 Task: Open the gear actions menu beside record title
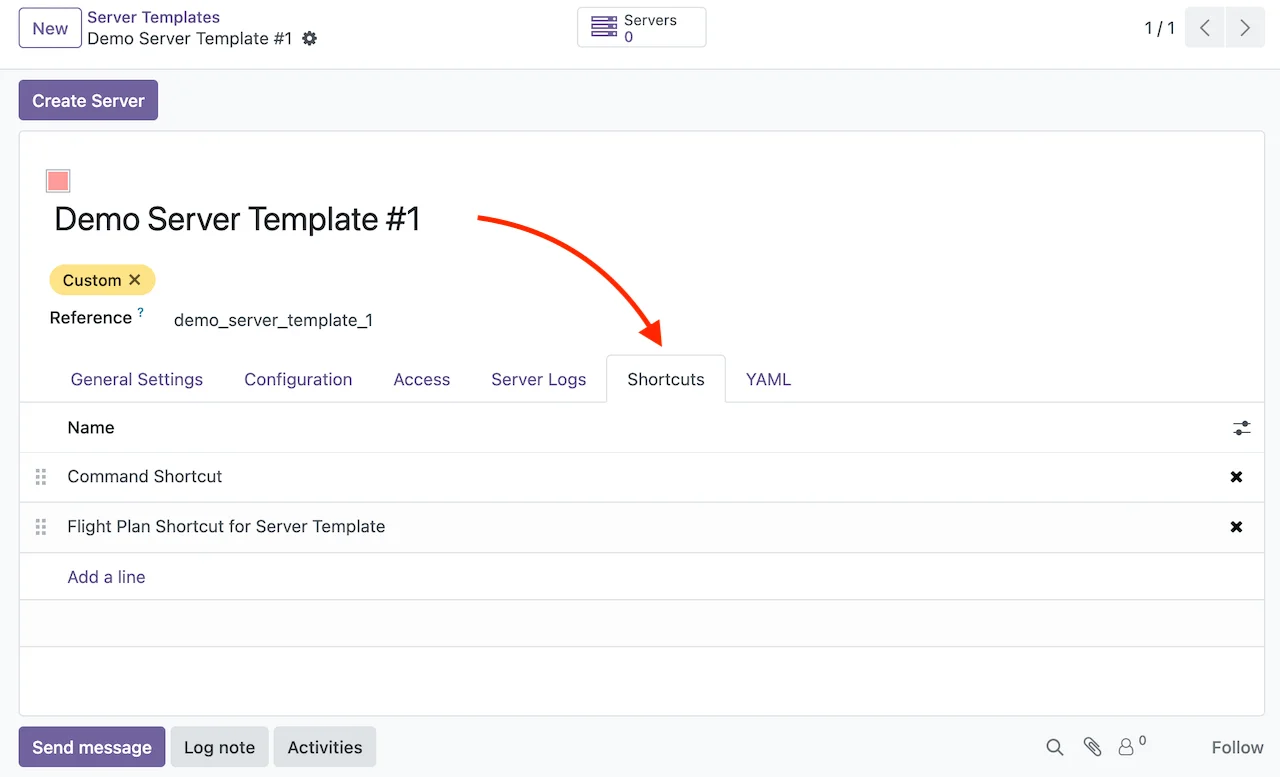click(x=310, y=38)
